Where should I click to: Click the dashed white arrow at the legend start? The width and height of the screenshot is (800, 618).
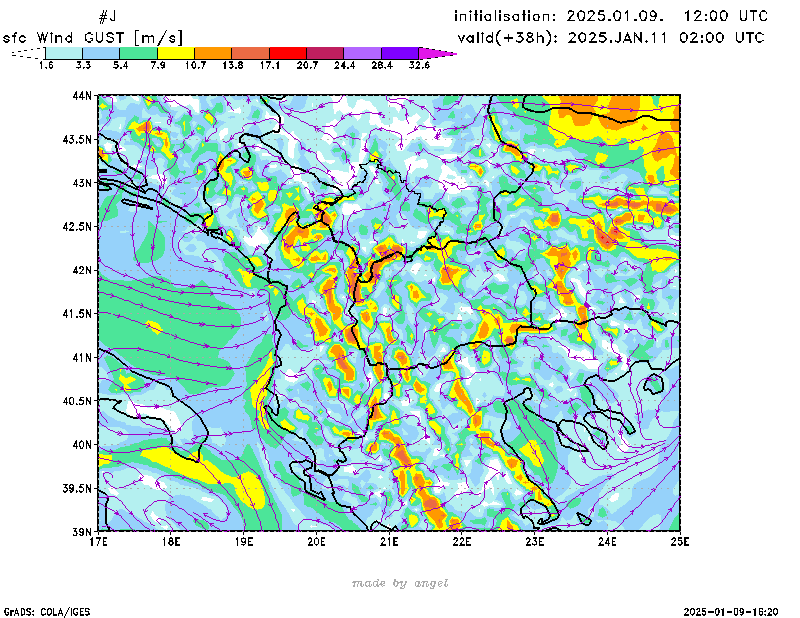coord(26,53)
